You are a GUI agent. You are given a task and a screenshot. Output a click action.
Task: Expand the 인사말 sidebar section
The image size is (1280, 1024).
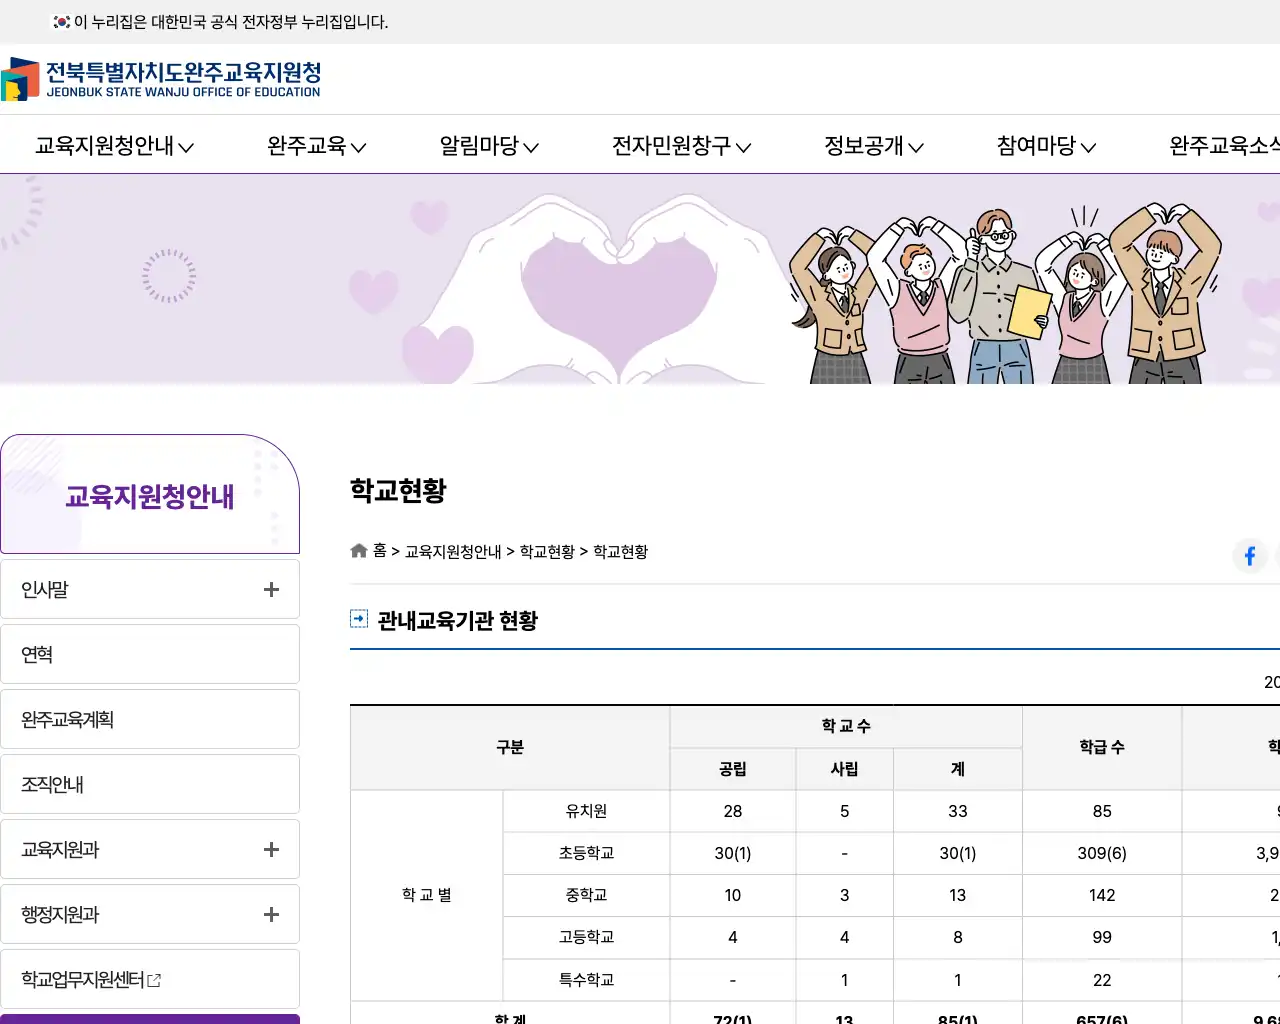[x=270, y=589]
